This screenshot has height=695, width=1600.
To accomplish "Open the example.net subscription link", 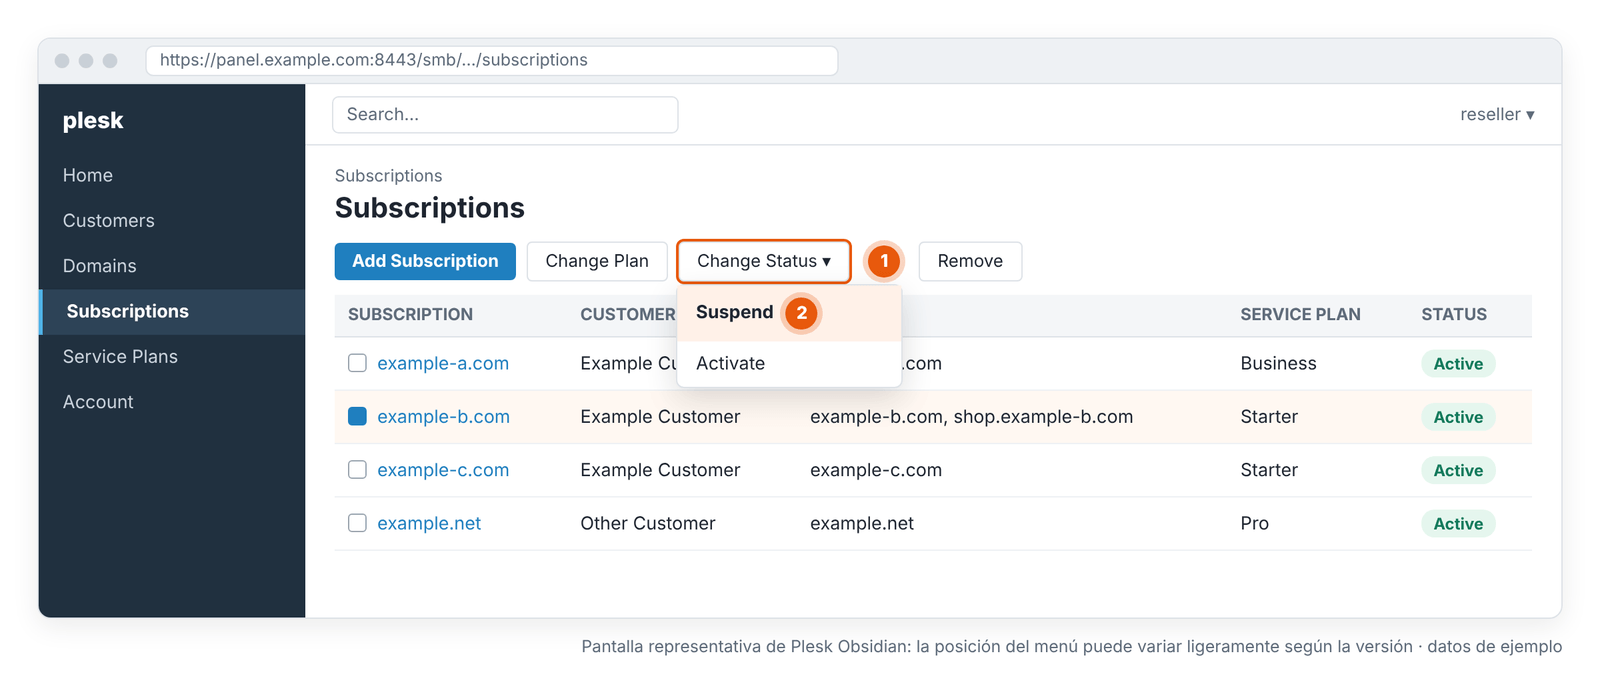I will 429,523.
